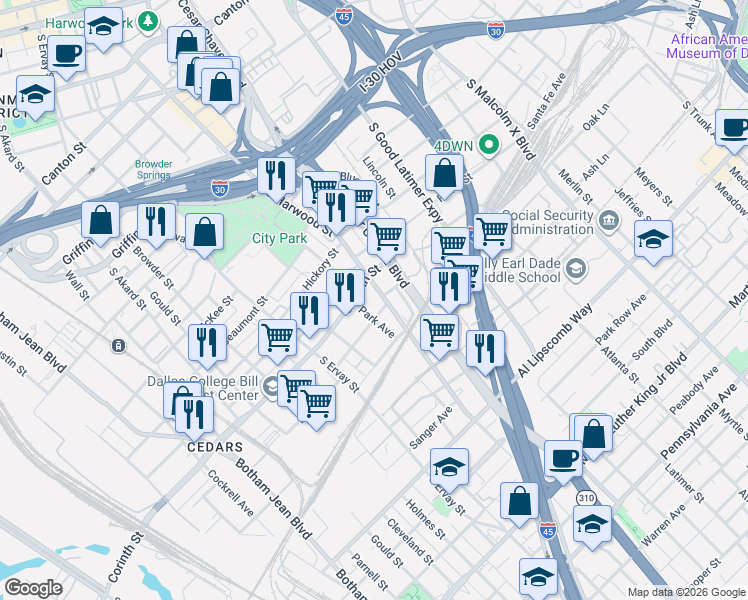
Task: Open the African American Museum label
Action: (707, 46)
